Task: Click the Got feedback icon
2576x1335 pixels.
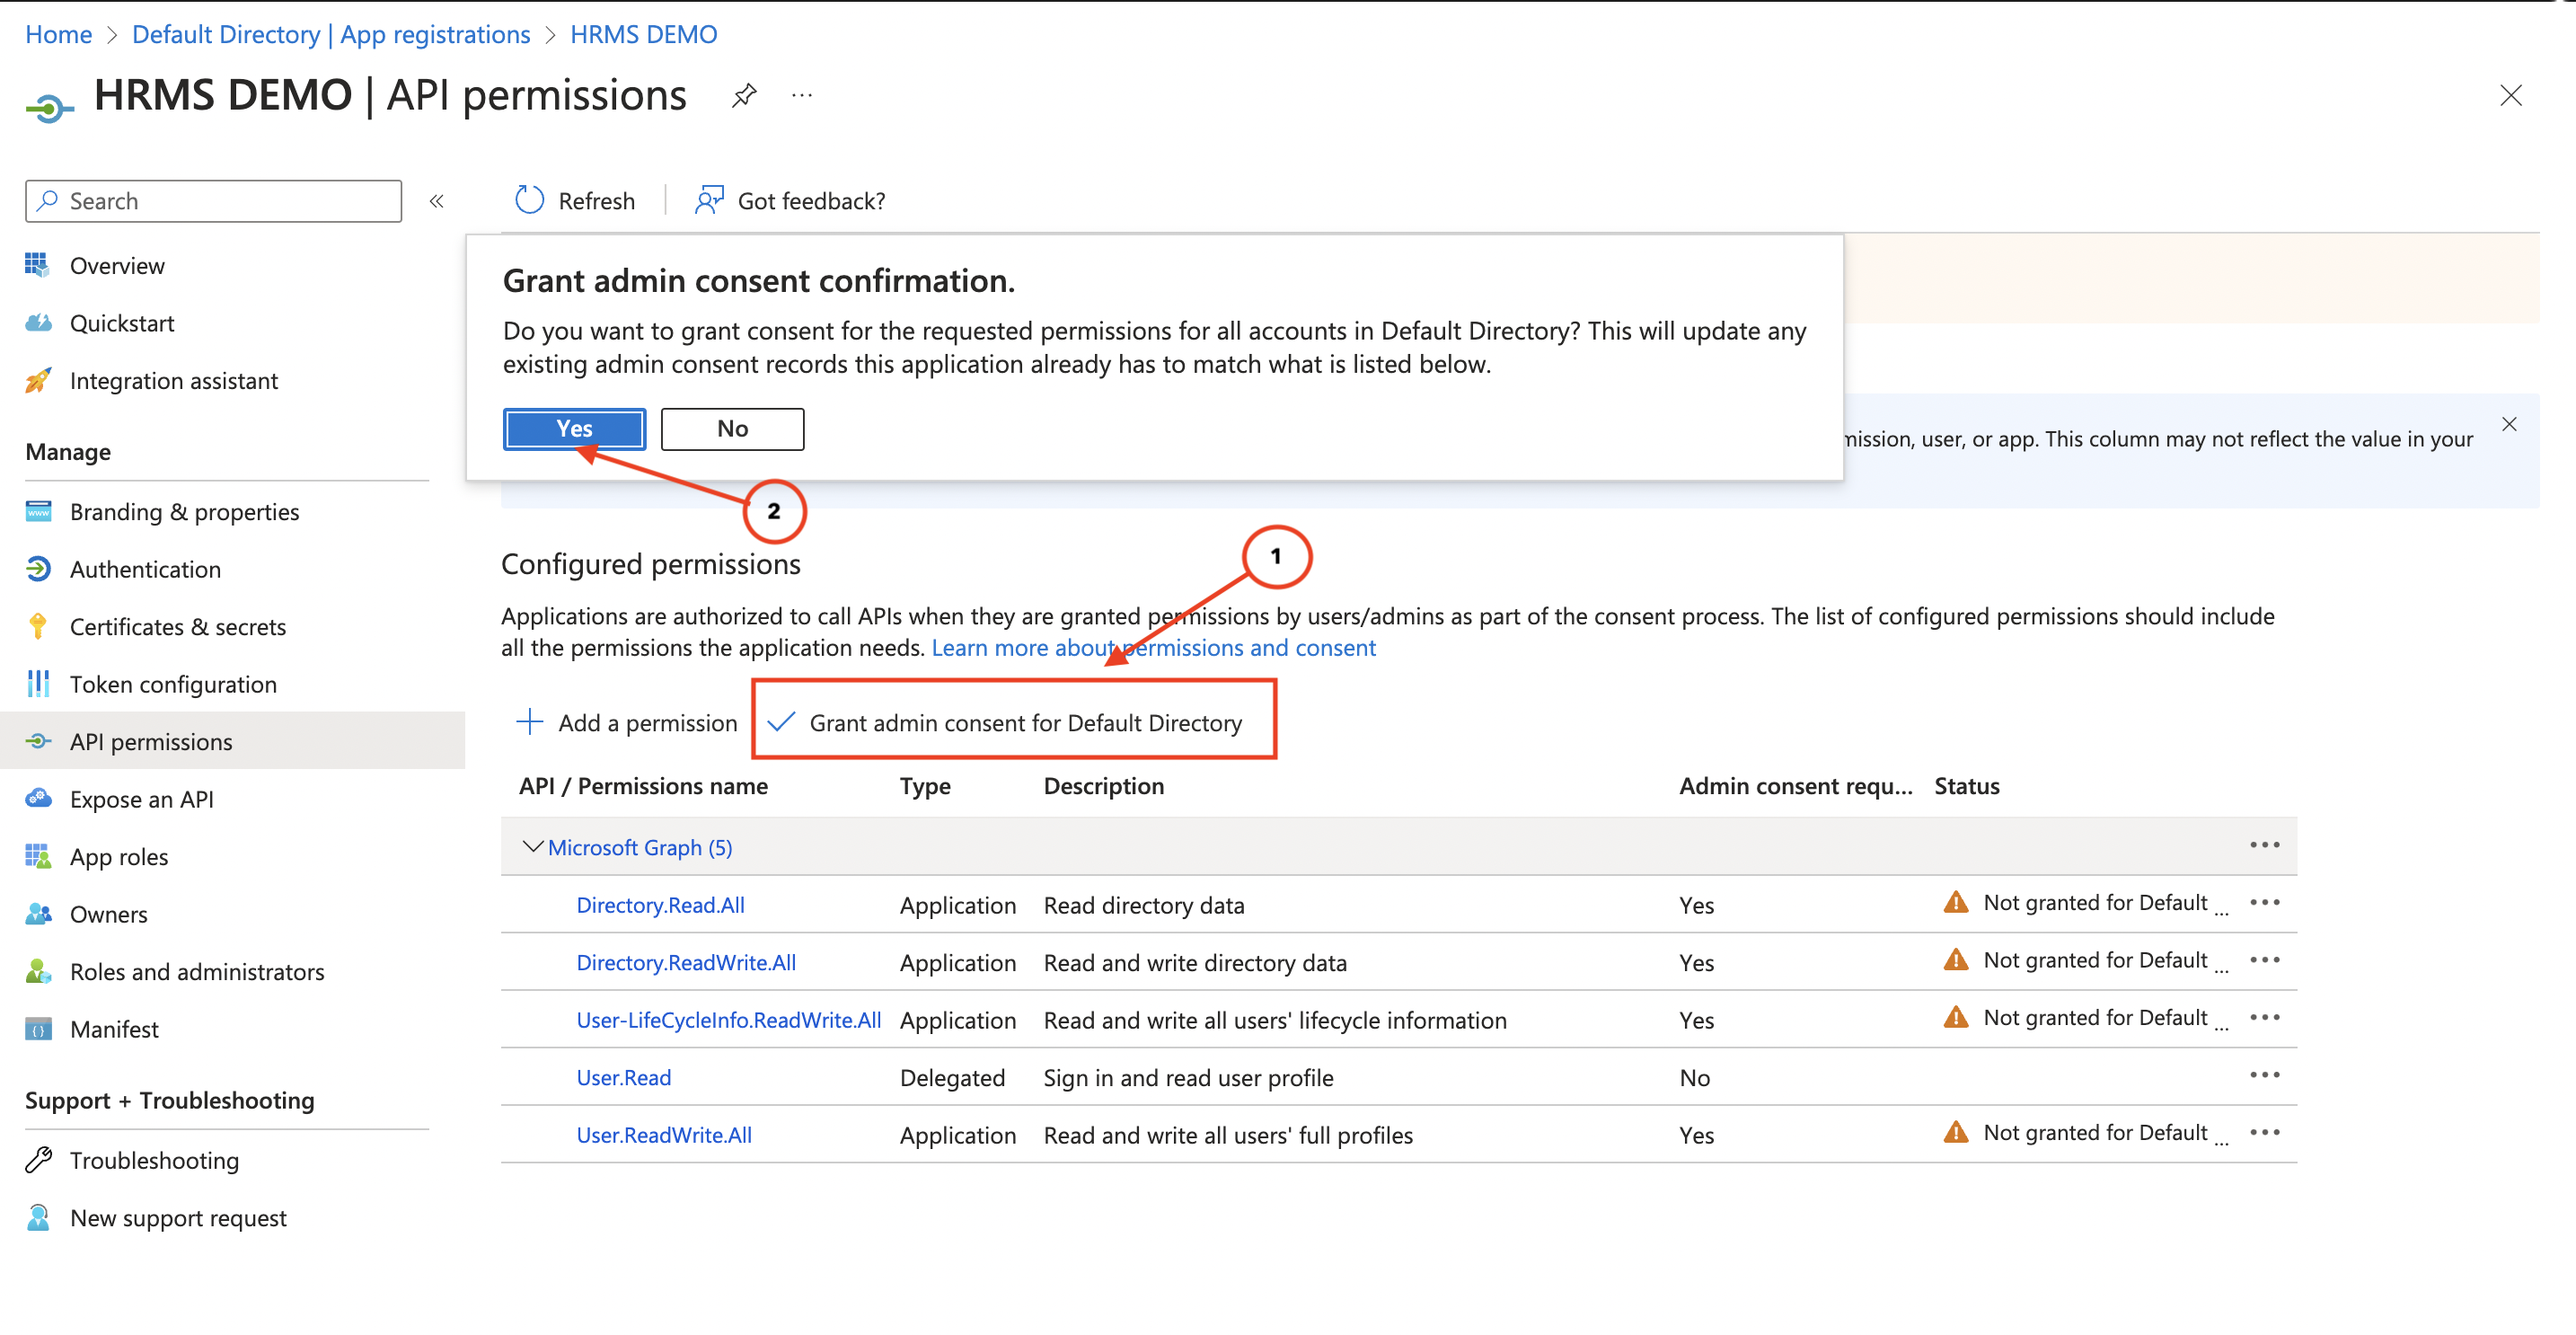Action: 709,201
